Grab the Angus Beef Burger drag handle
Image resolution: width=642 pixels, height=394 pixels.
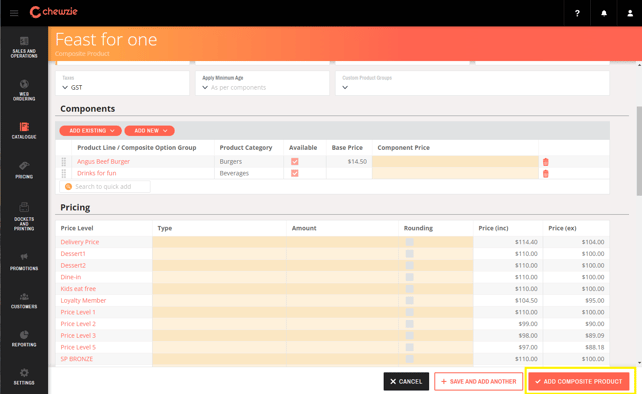pyautogui.click(x=63, y=162)
